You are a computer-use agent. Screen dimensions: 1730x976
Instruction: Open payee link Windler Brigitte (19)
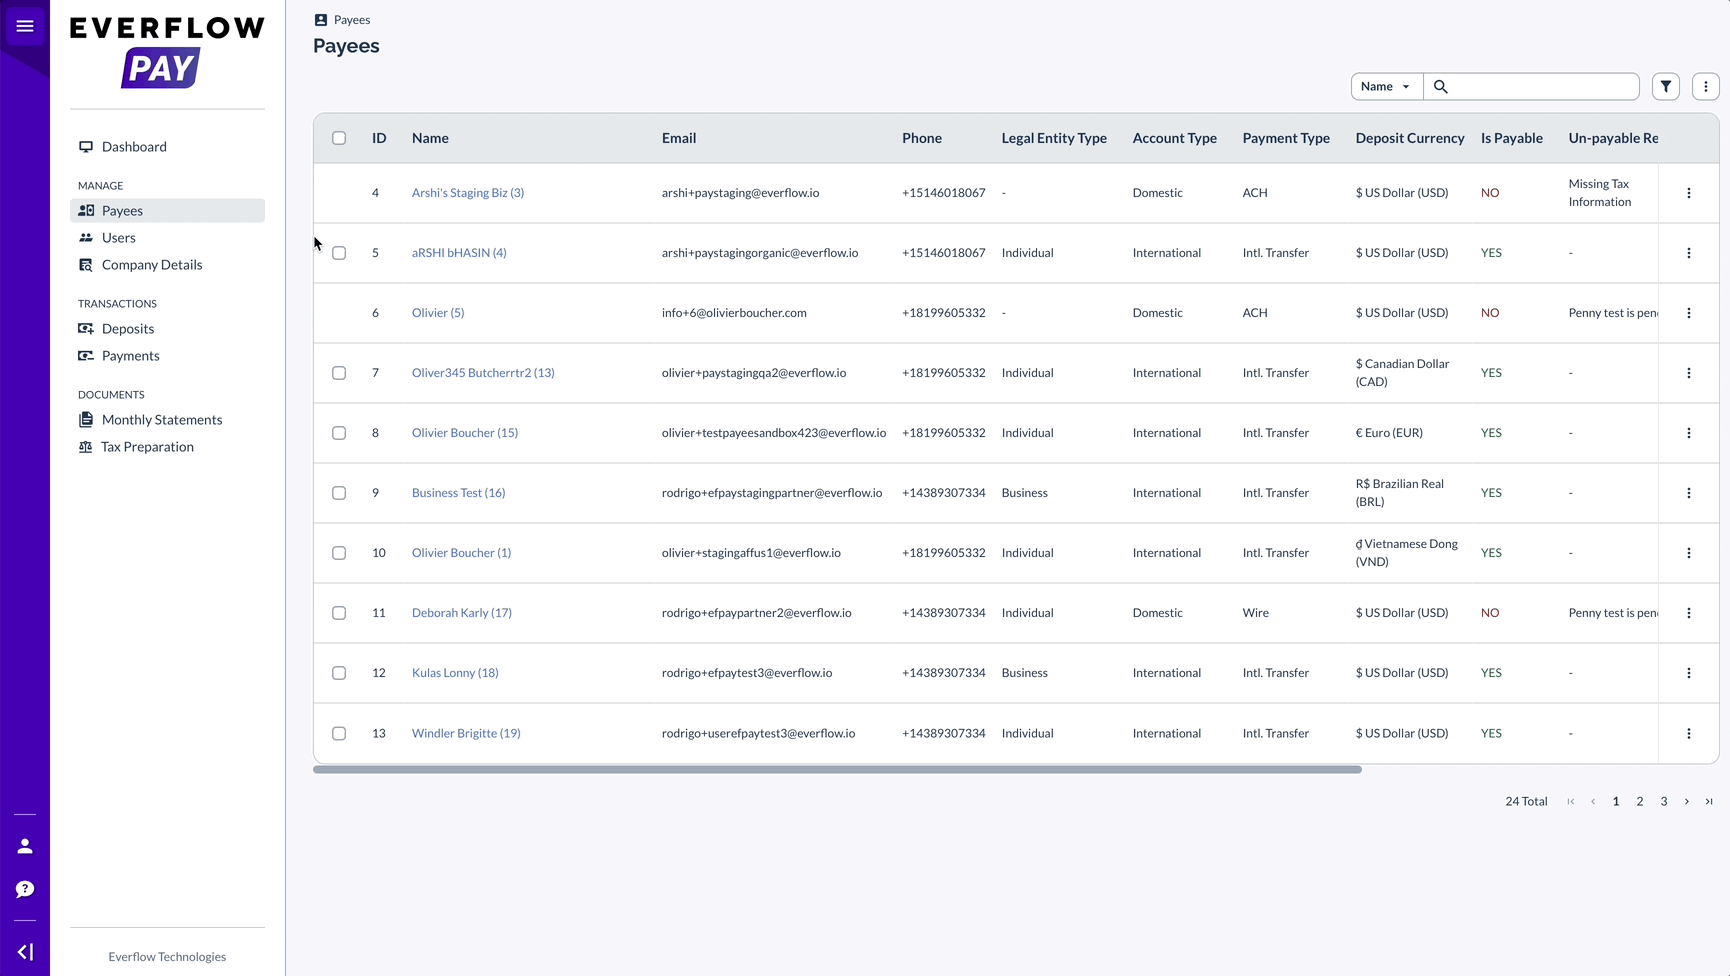(x=466, y=733)
